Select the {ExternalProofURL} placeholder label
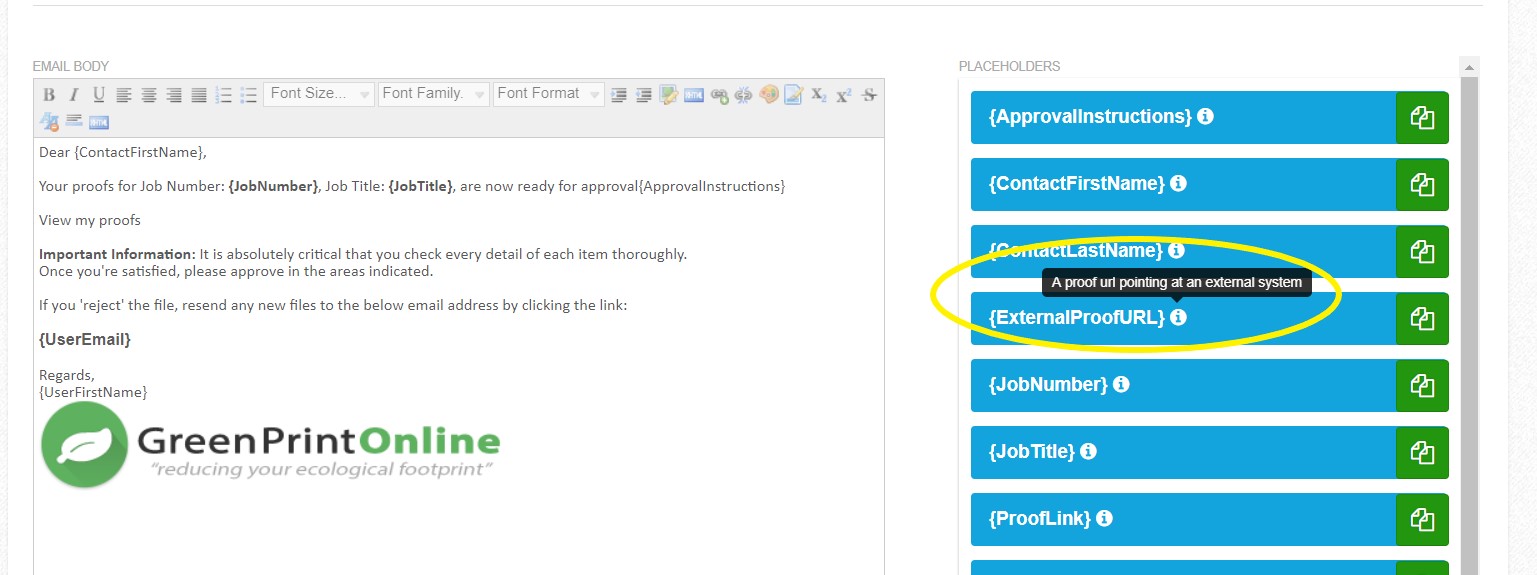Image resolution: width=1537 pixels, height=575 pixels. click(x=1077, y=318)
